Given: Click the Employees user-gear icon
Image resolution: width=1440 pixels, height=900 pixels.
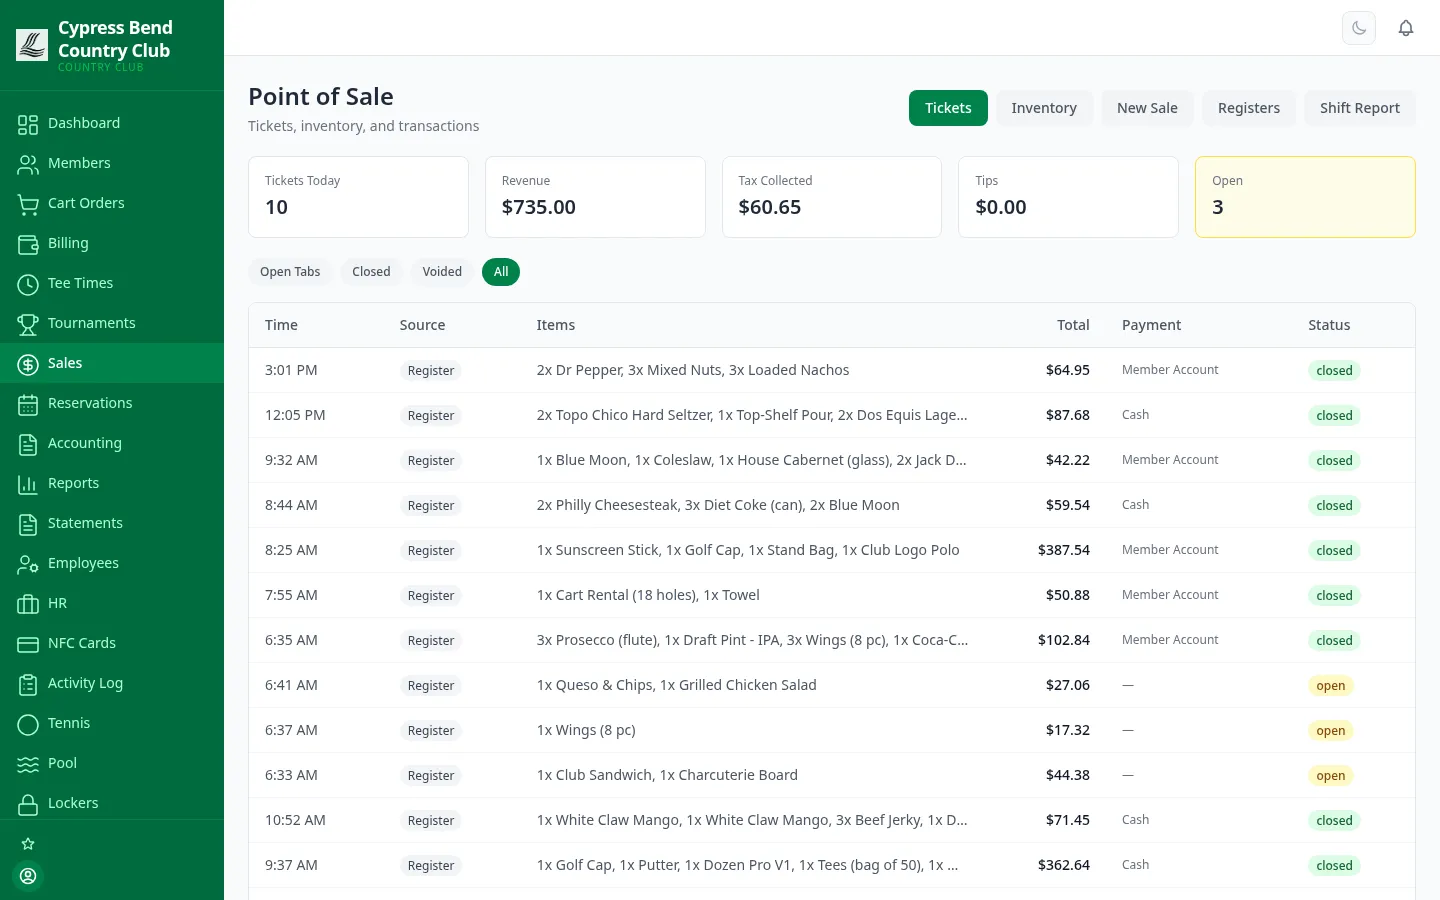Looking at the screenshot, I should coord(28,564).
